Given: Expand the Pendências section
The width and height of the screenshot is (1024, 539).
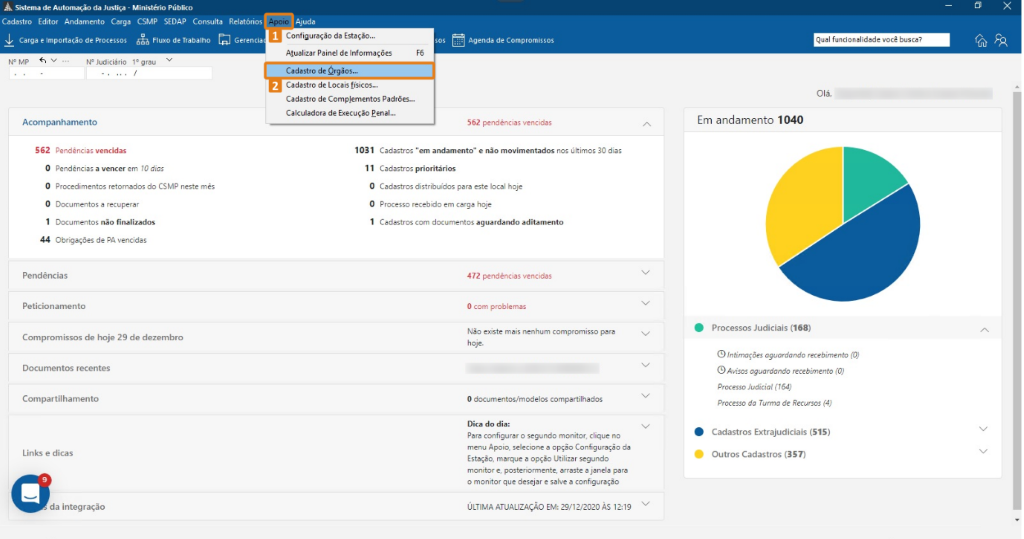Looking at the screenshot, I should pyautogui.click(x=645, y=273).
